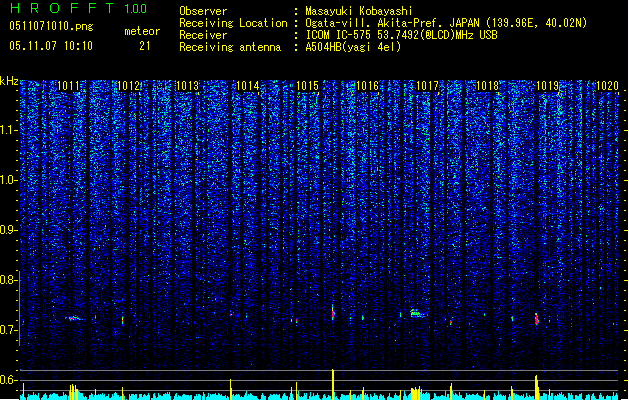
Task: Click the 1.1 kHz axis label
Action: pyautogui.click(x=9, y=130)
